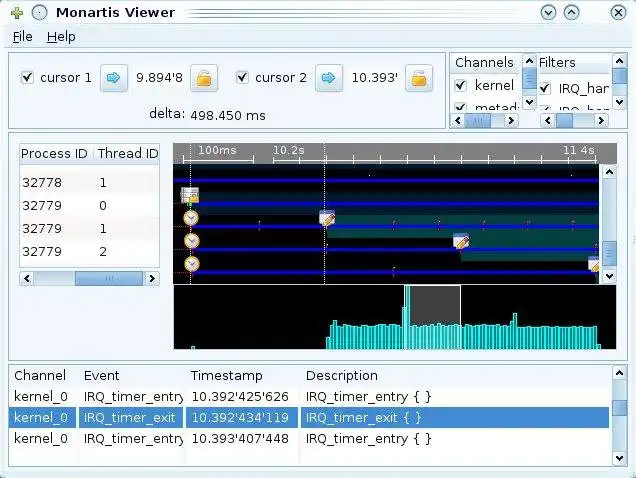Select process row 32778 thread 1
Screen dimensions: 636x478
90,183
